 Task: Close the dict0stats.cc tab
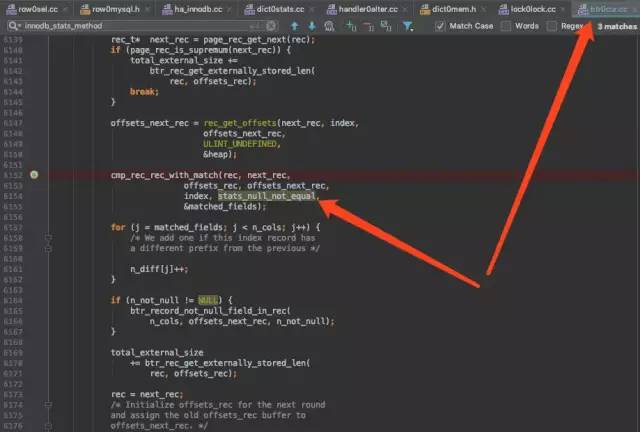coord(311,9)
